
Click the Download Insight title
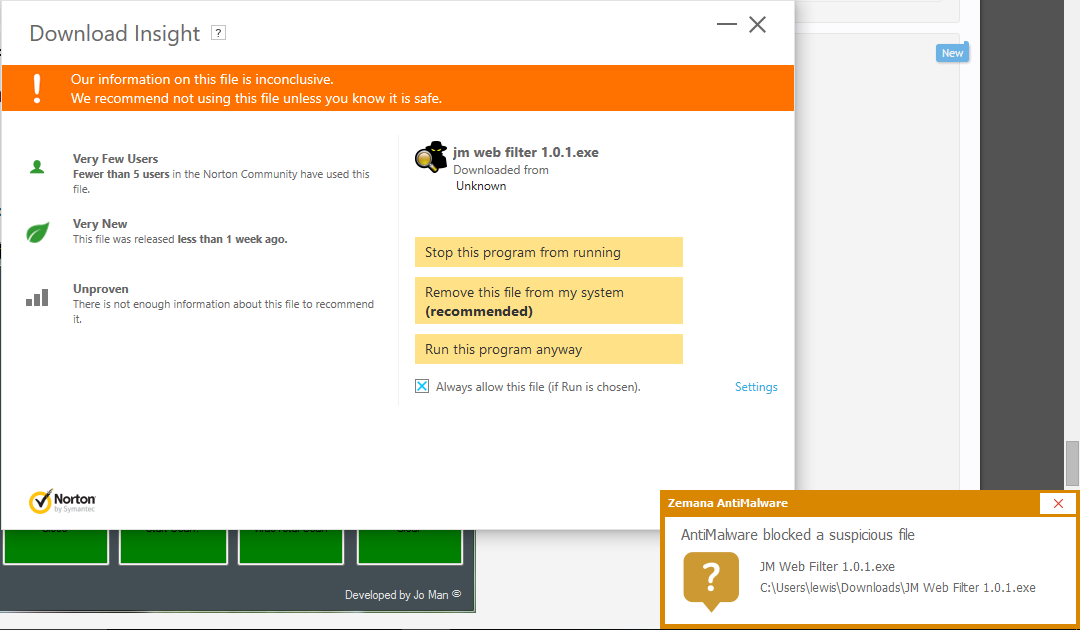(114, 33)
